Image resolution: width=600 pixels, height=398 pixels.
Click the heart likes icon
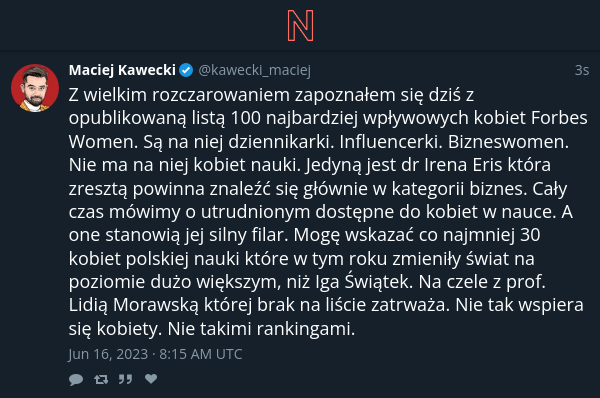click(x=151, y=379)
